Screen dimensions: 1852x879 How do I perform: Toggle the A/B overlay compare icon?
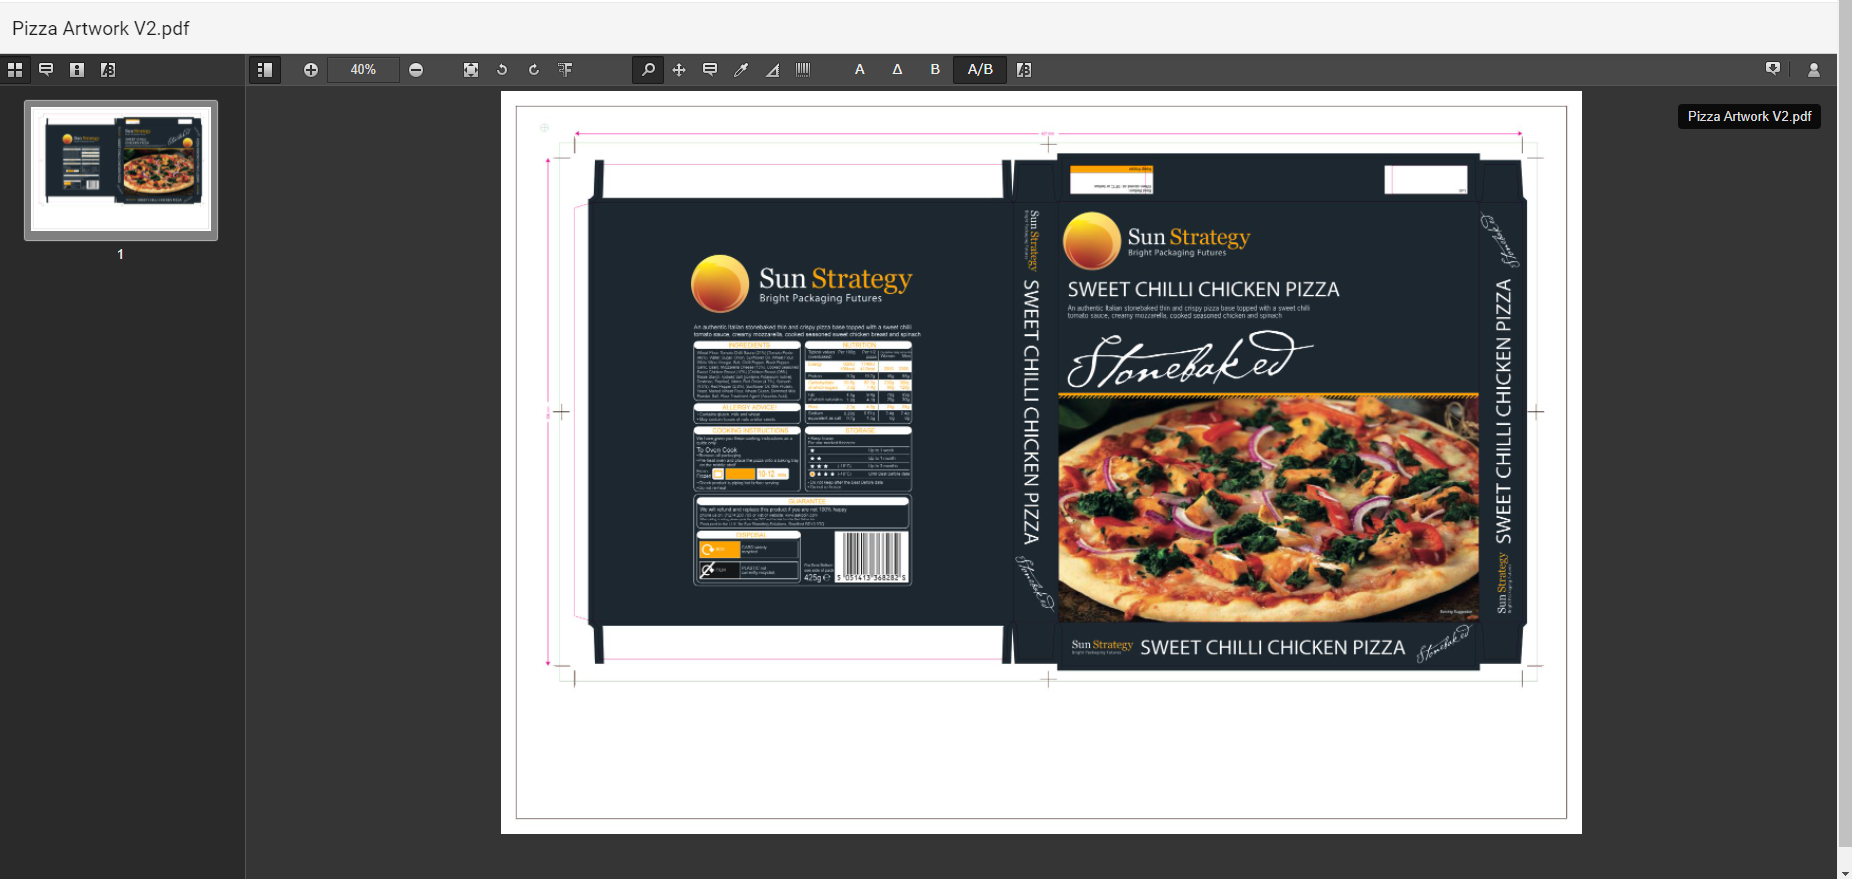coord(1024,70)
